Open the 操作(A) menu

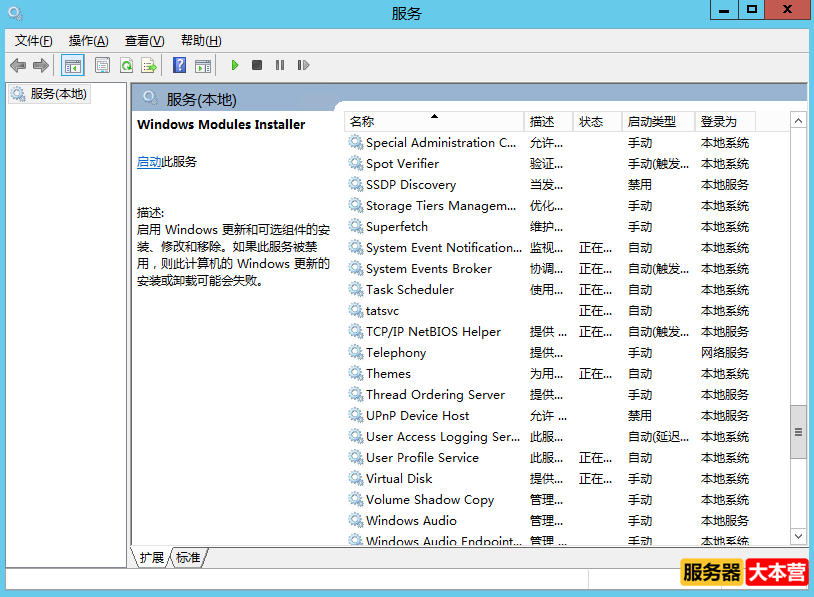[88, 40]
